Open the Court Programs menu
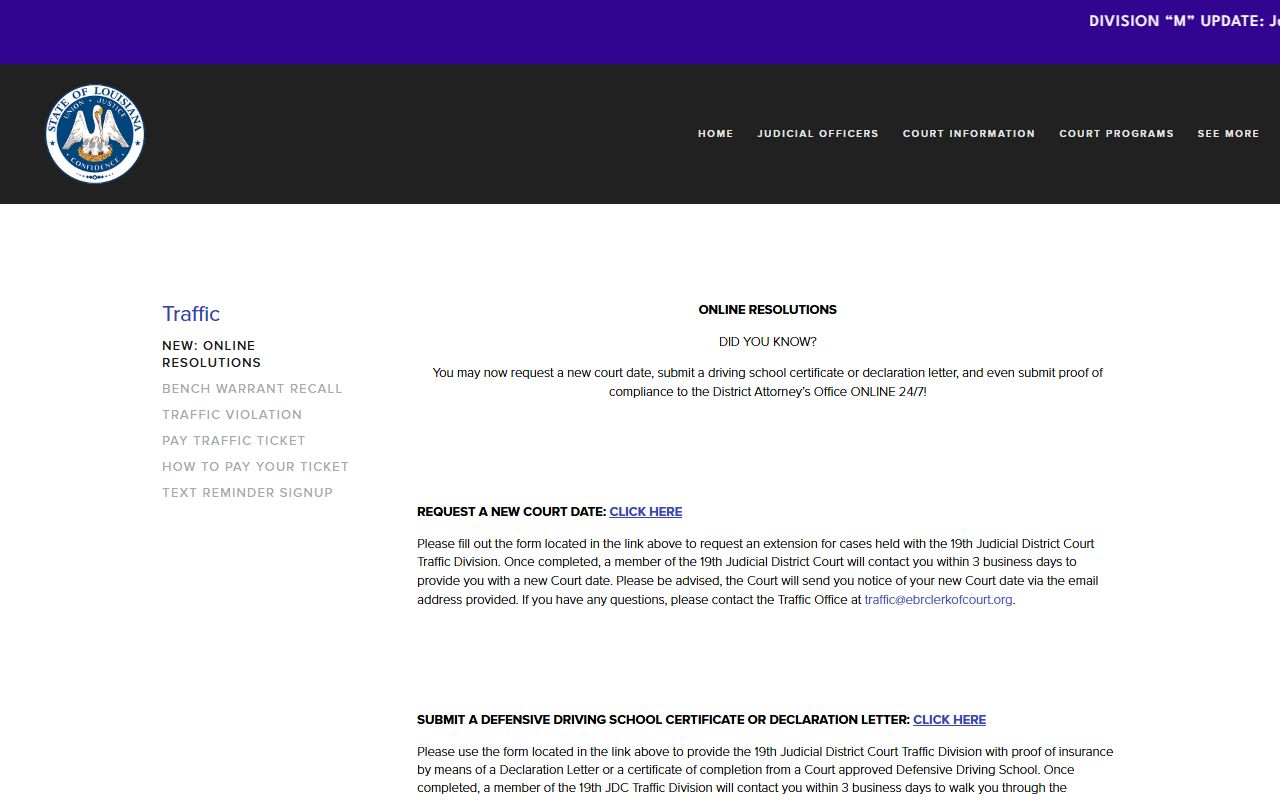 (x=1116, y=134)
